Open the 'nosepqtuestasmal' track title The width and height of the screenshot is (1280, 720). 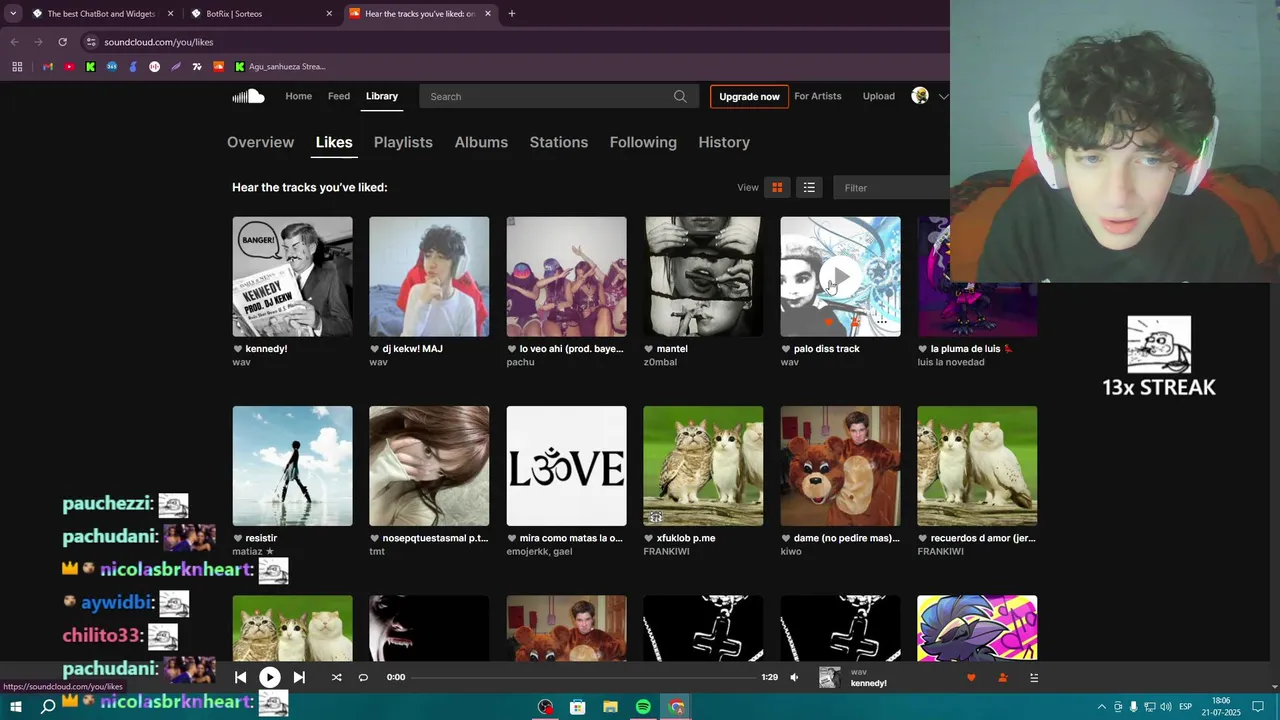[x=435, y=538]
